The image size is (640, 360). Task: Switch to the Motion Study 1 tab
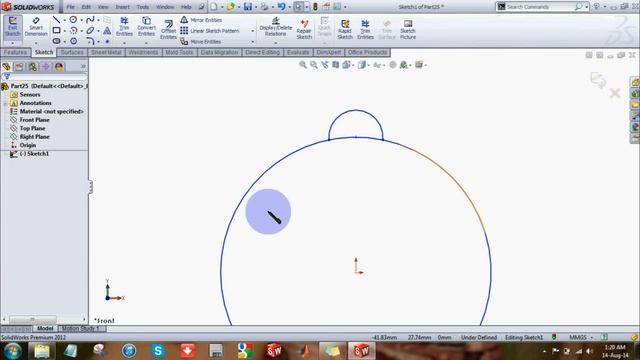(80, 329)
